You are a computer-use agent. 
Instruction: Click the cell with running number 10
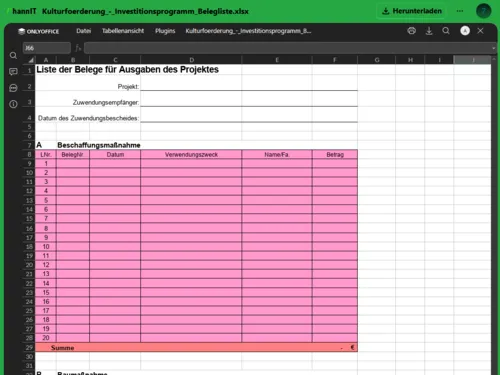[x=46, y=247]
